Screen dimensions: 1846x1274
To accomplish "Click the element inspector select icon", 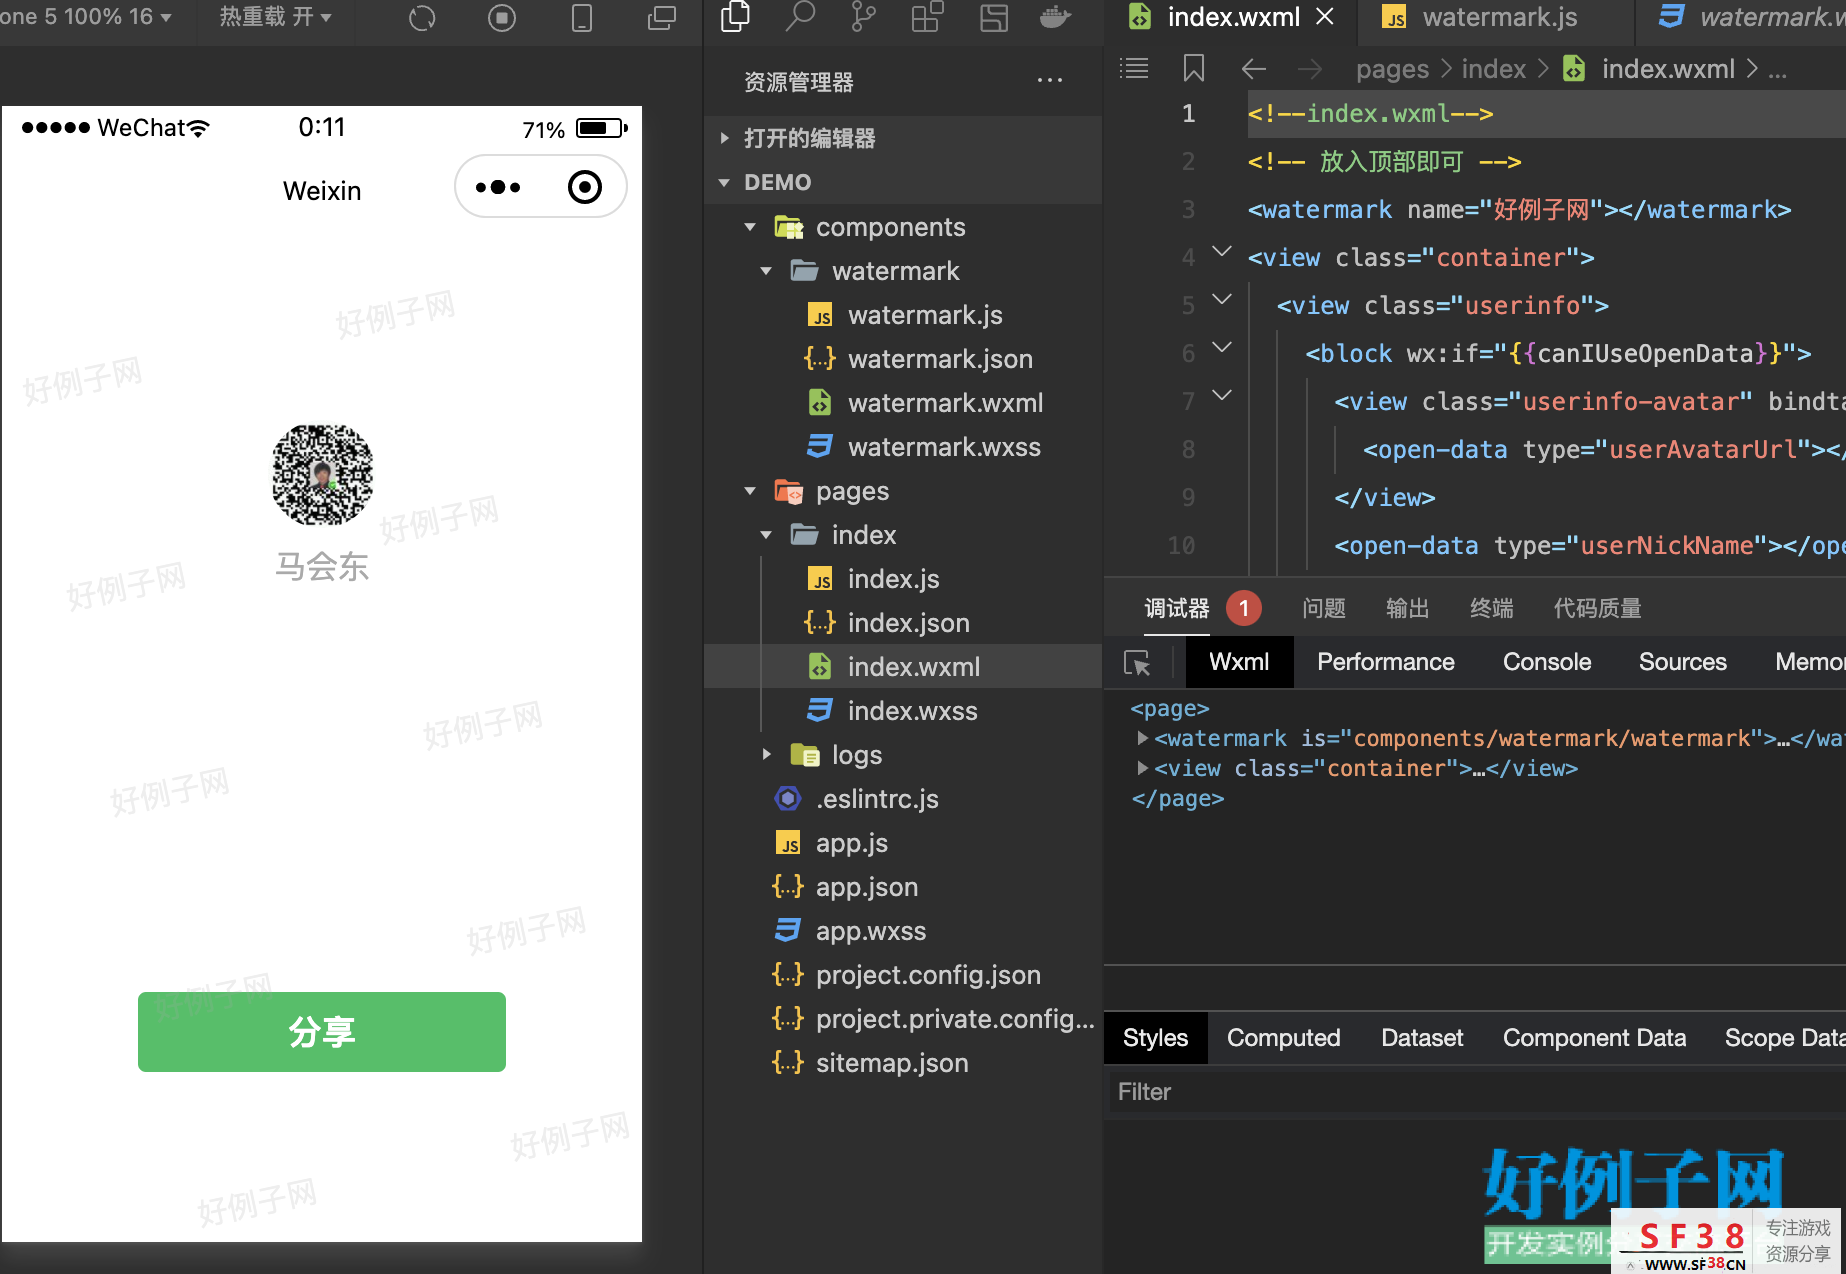I will 1138,663.
